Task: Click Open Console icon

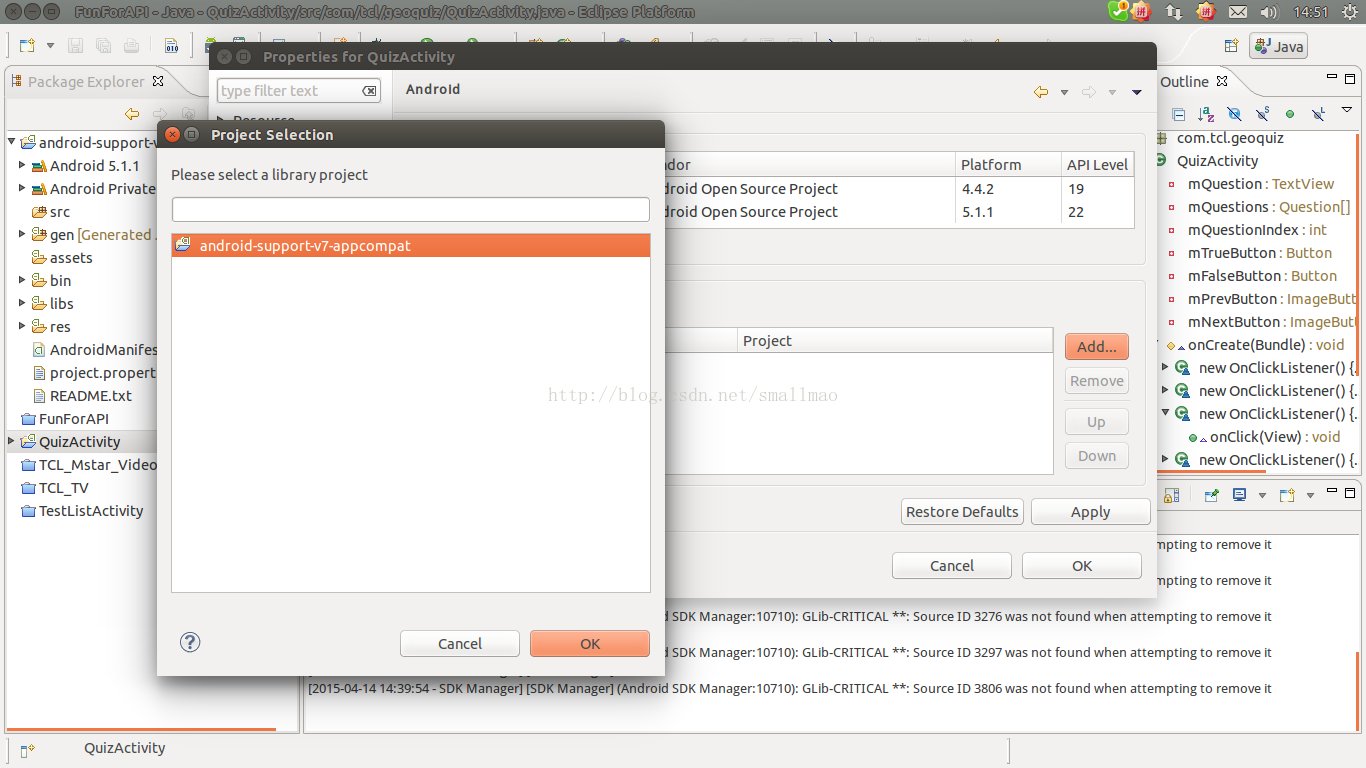Action: [1286, 495]
